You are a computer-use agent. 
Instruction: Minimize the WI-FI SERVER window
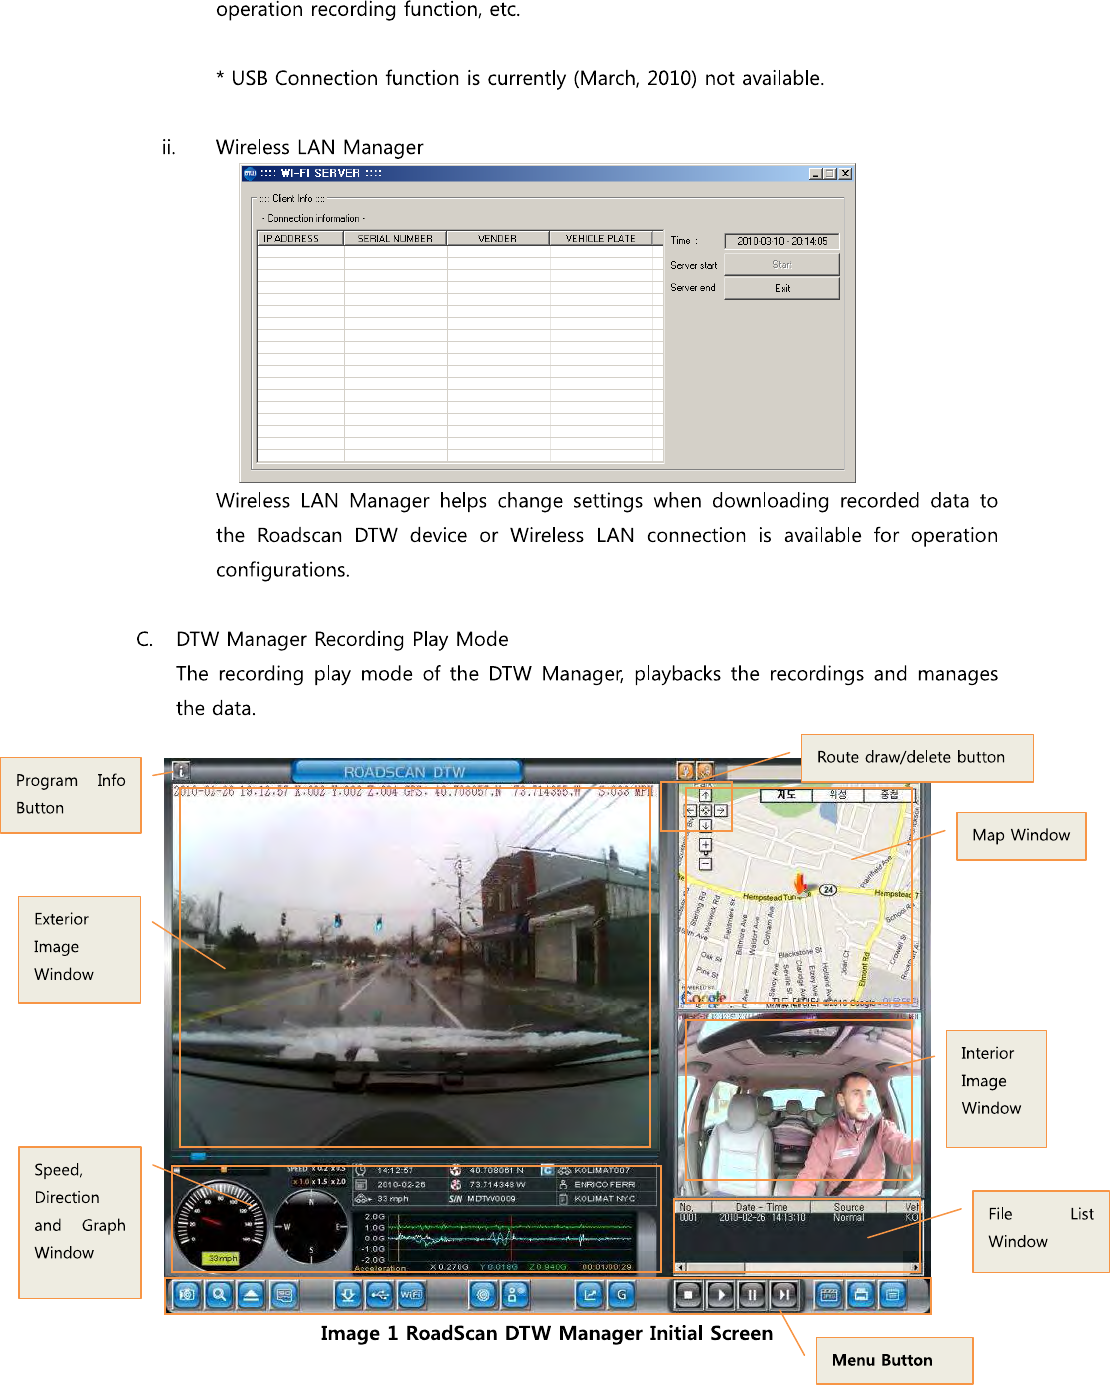[x=816, y=174]
